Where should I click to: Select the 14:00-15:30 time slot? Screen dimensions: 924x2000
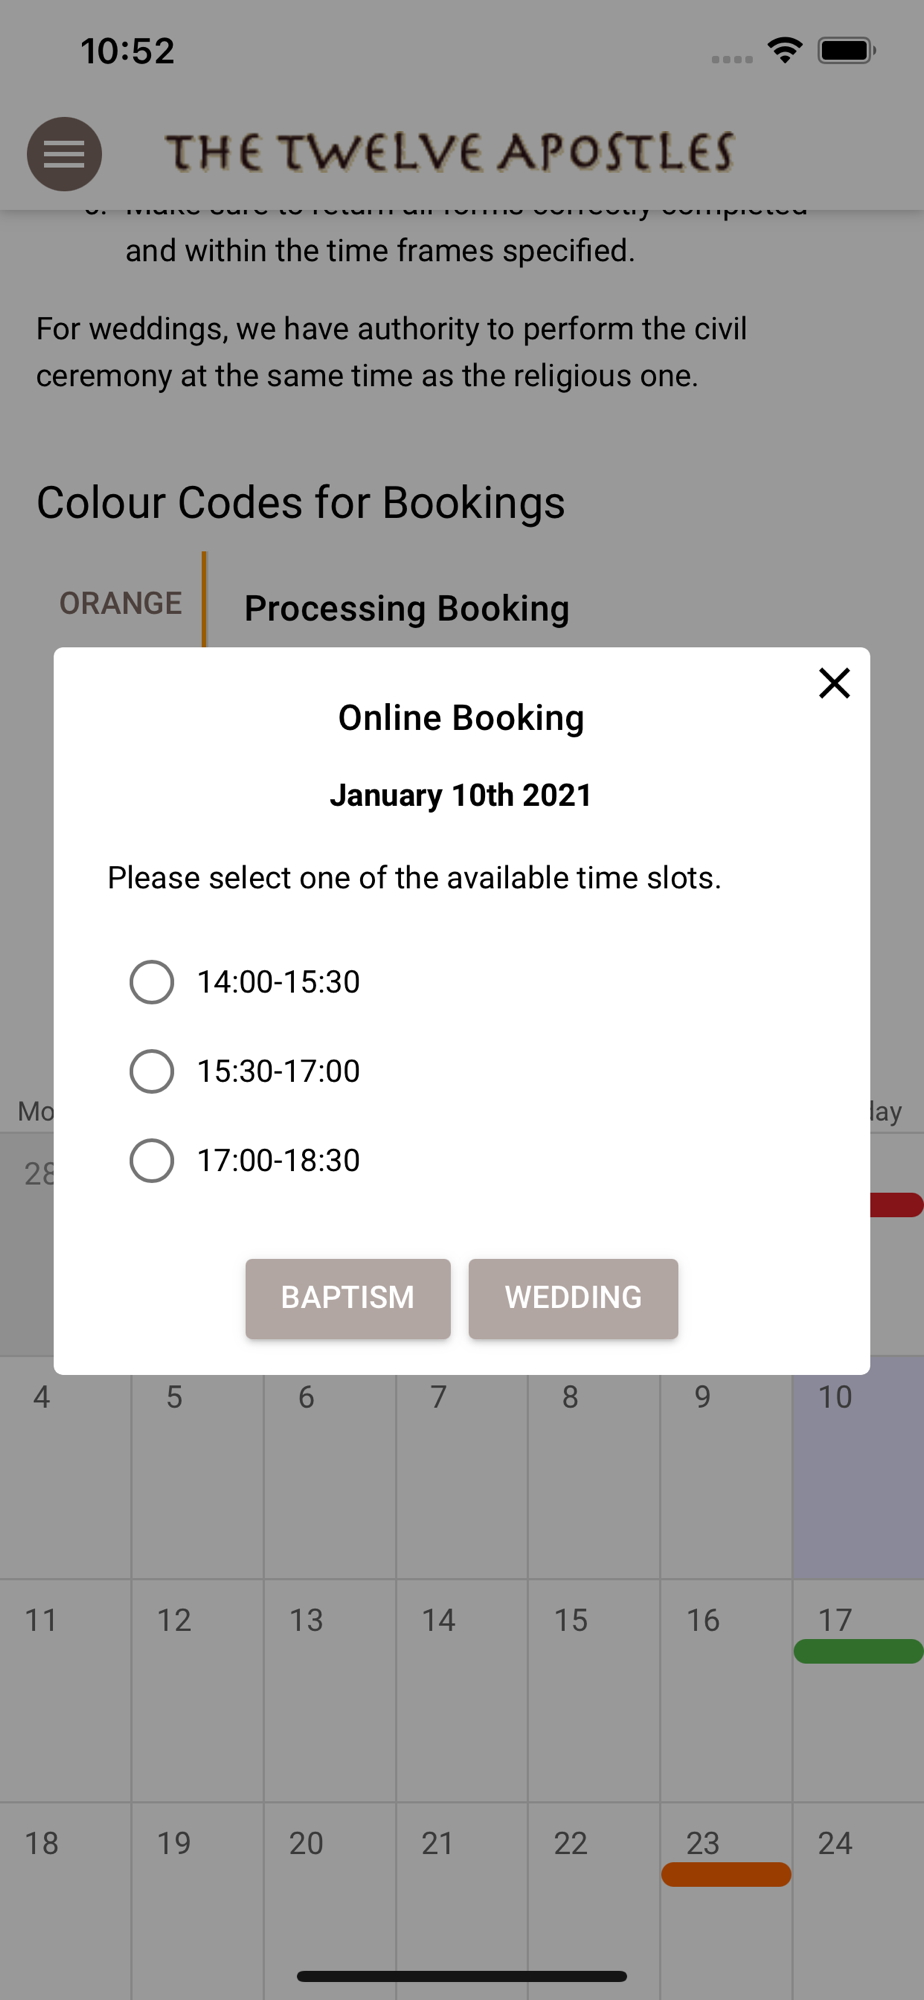click(x=152, y=982)
